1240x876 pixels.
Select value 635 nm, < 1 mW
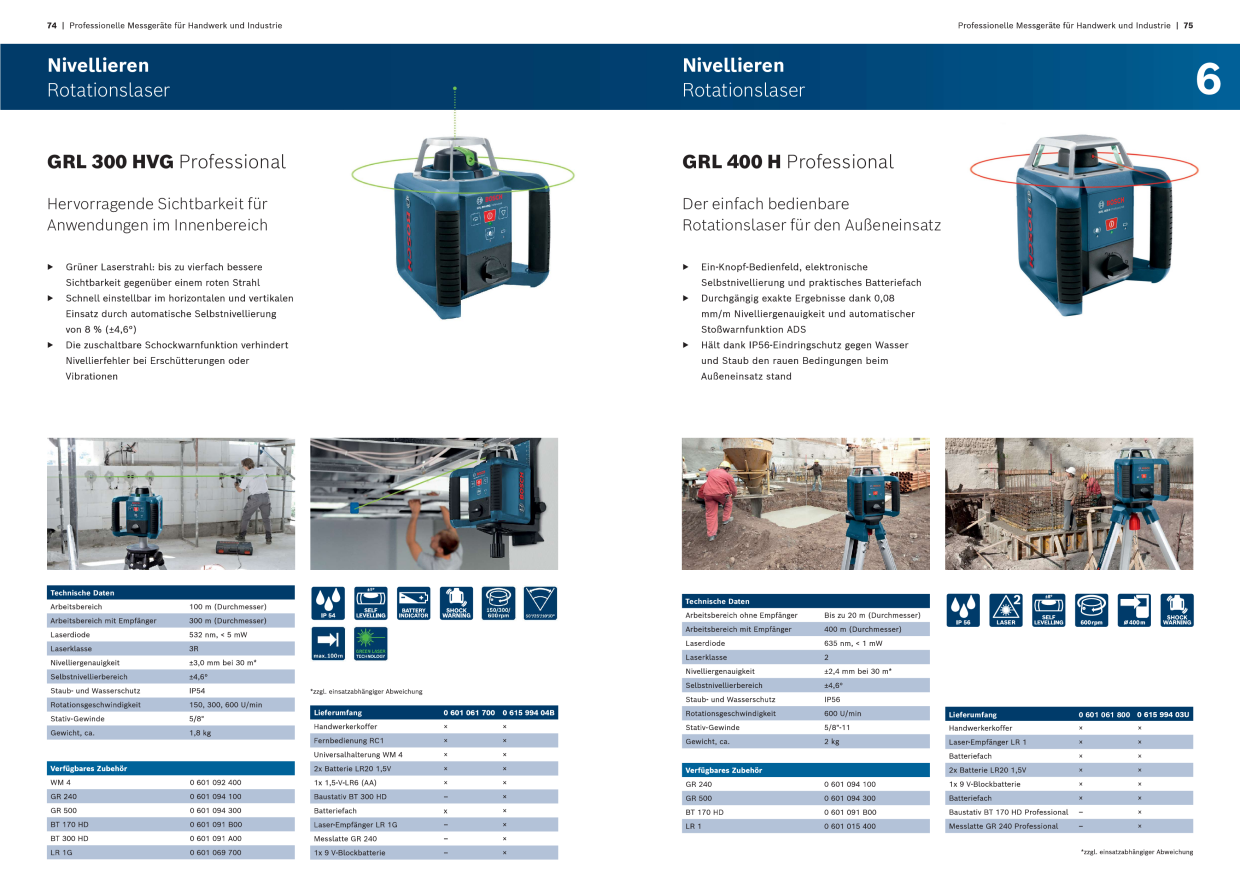click(853, 643)
